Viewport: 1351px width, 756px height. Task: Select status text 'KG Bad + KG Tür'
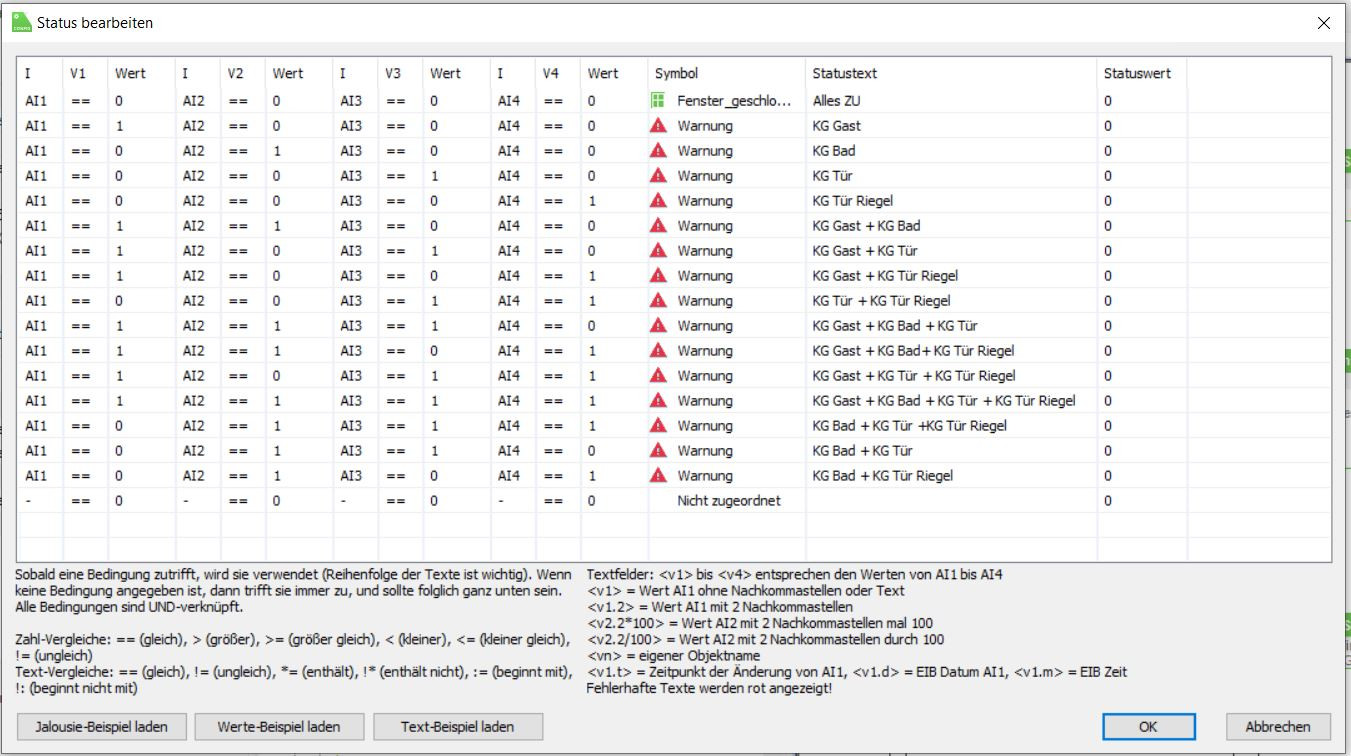click(x=863, y=451)
